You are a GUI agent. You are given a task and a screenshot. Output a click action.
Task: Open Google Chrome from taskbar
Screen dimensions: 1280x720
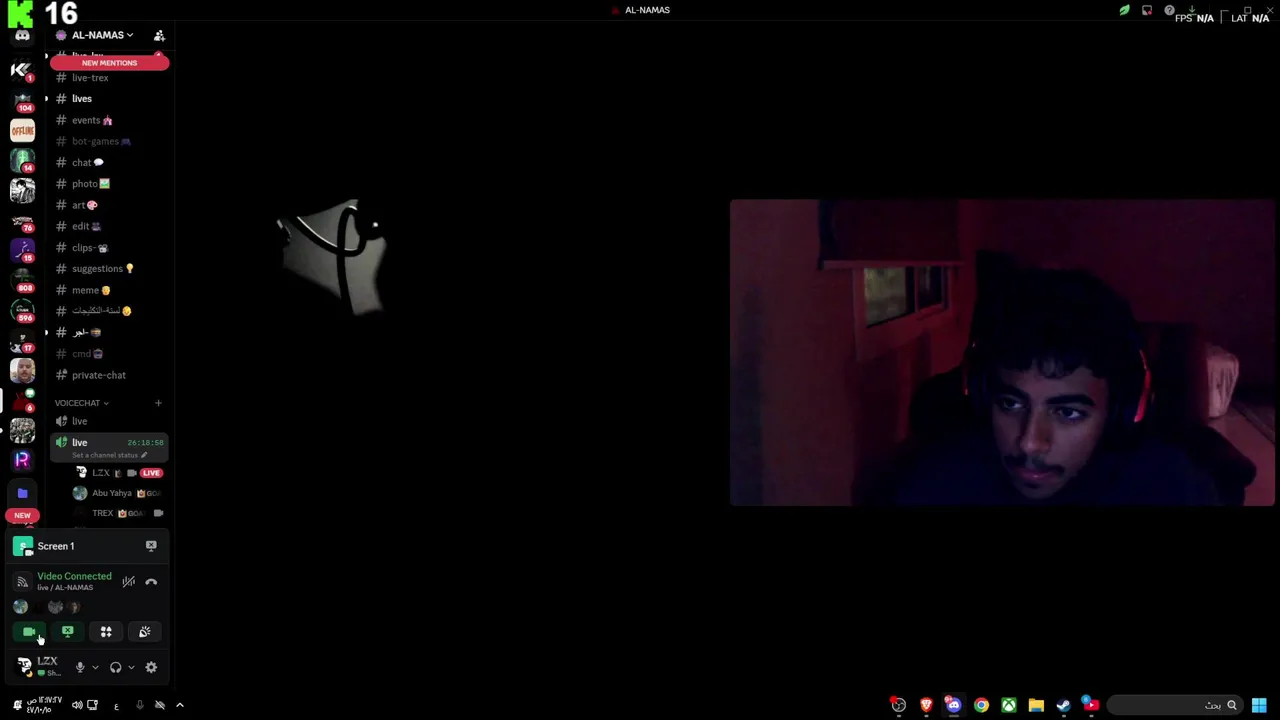981,706
